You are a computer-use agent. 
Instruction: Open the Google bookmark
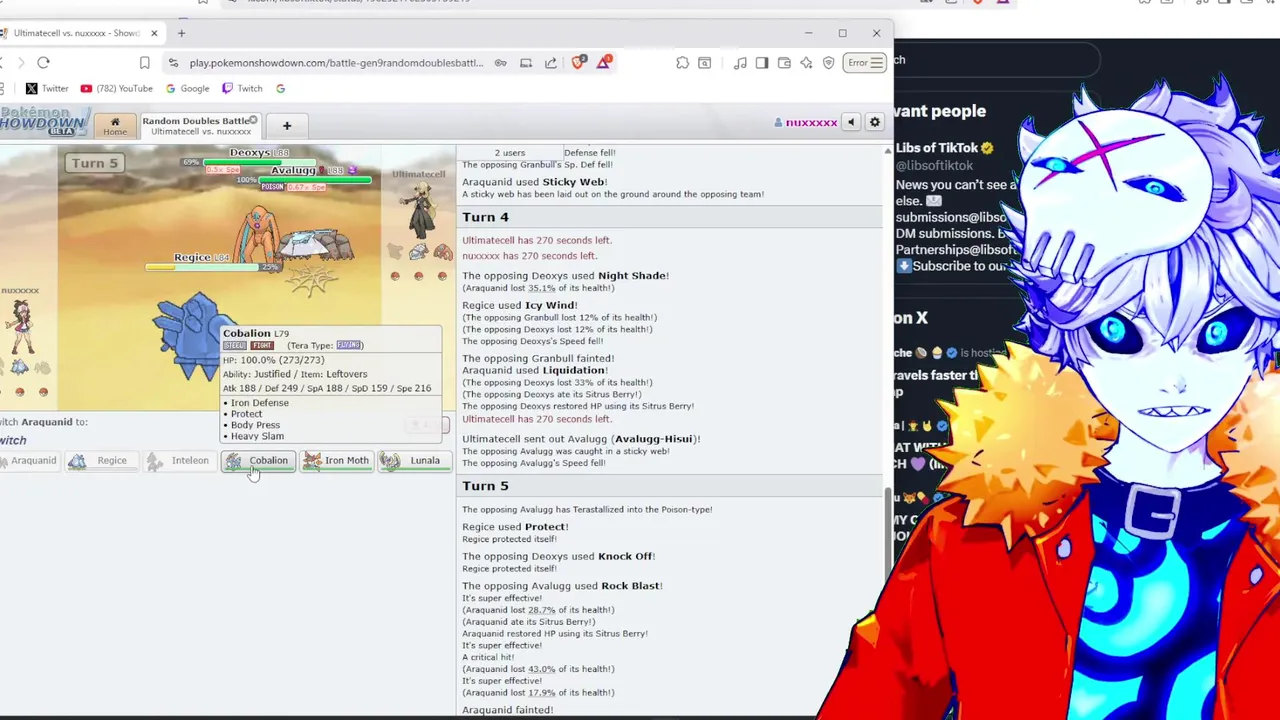pos(187,89)
